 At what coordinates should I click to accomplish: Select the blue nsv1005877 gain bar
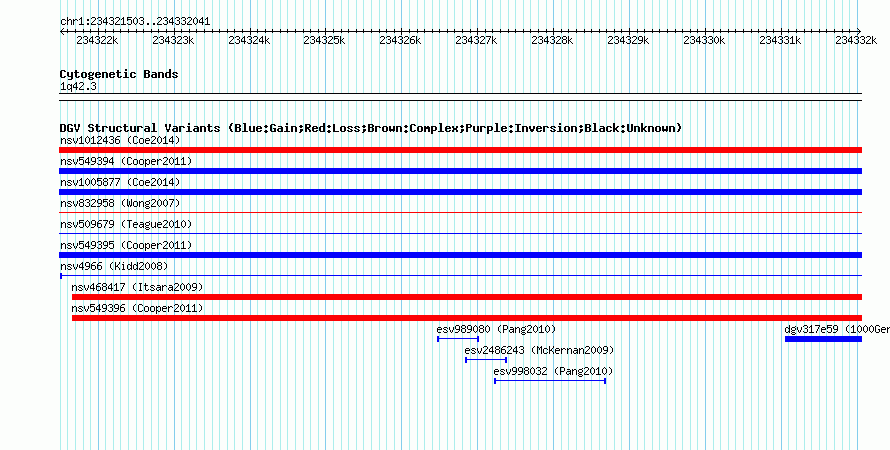point(460,192)
